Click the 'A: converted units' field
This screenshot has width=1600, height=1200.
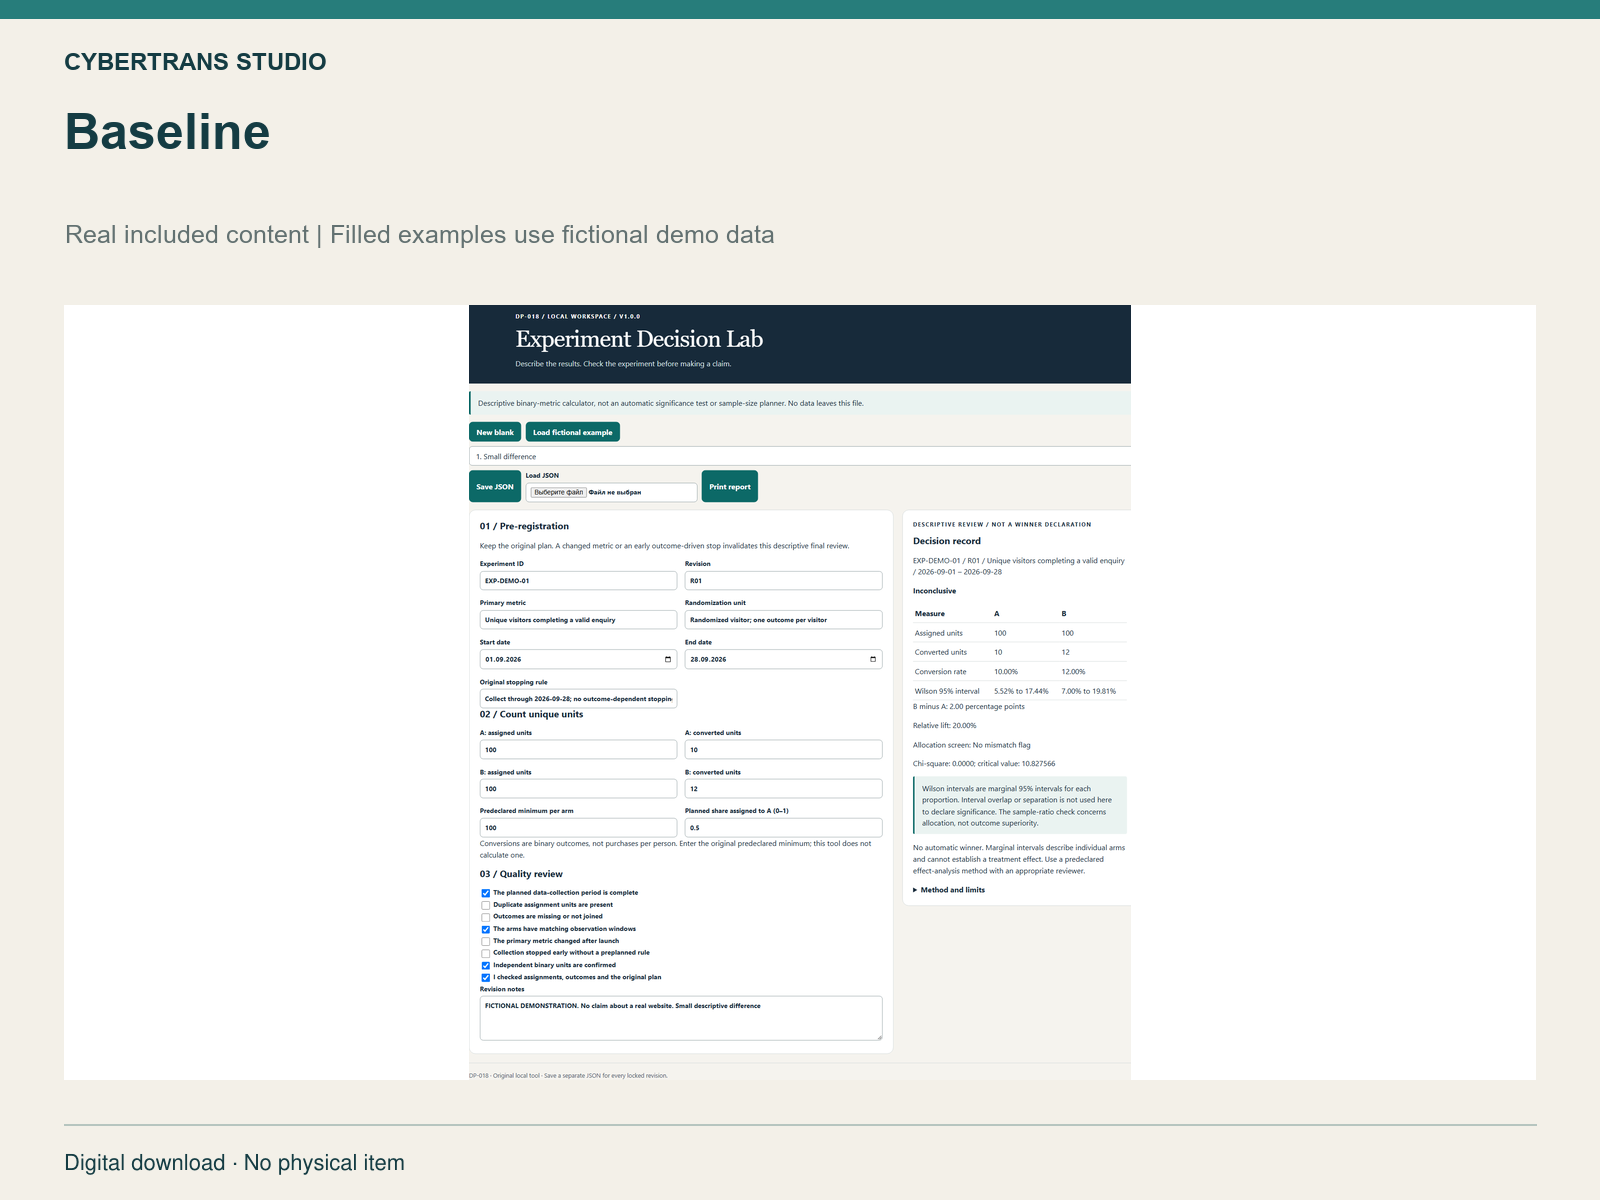pyautogui.click(x=783, y=750)
